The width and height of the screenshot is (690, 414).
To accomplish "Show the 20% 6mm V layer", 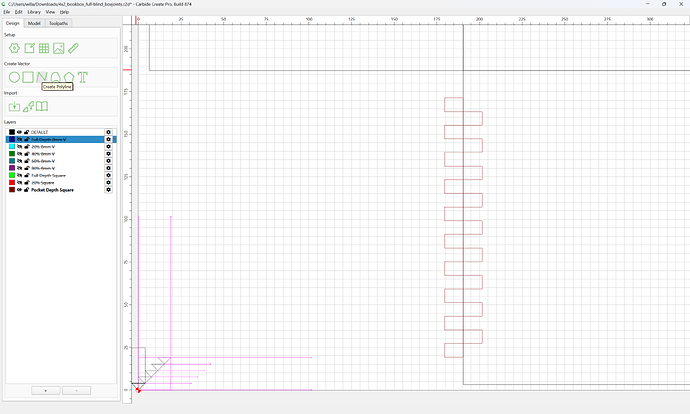I will coord(19,147).
